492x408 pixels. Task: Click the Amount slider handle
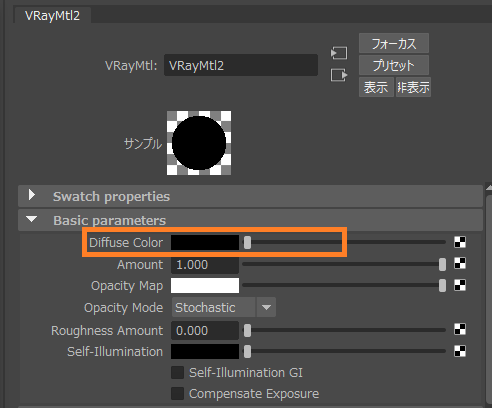[x=442, y=265]
